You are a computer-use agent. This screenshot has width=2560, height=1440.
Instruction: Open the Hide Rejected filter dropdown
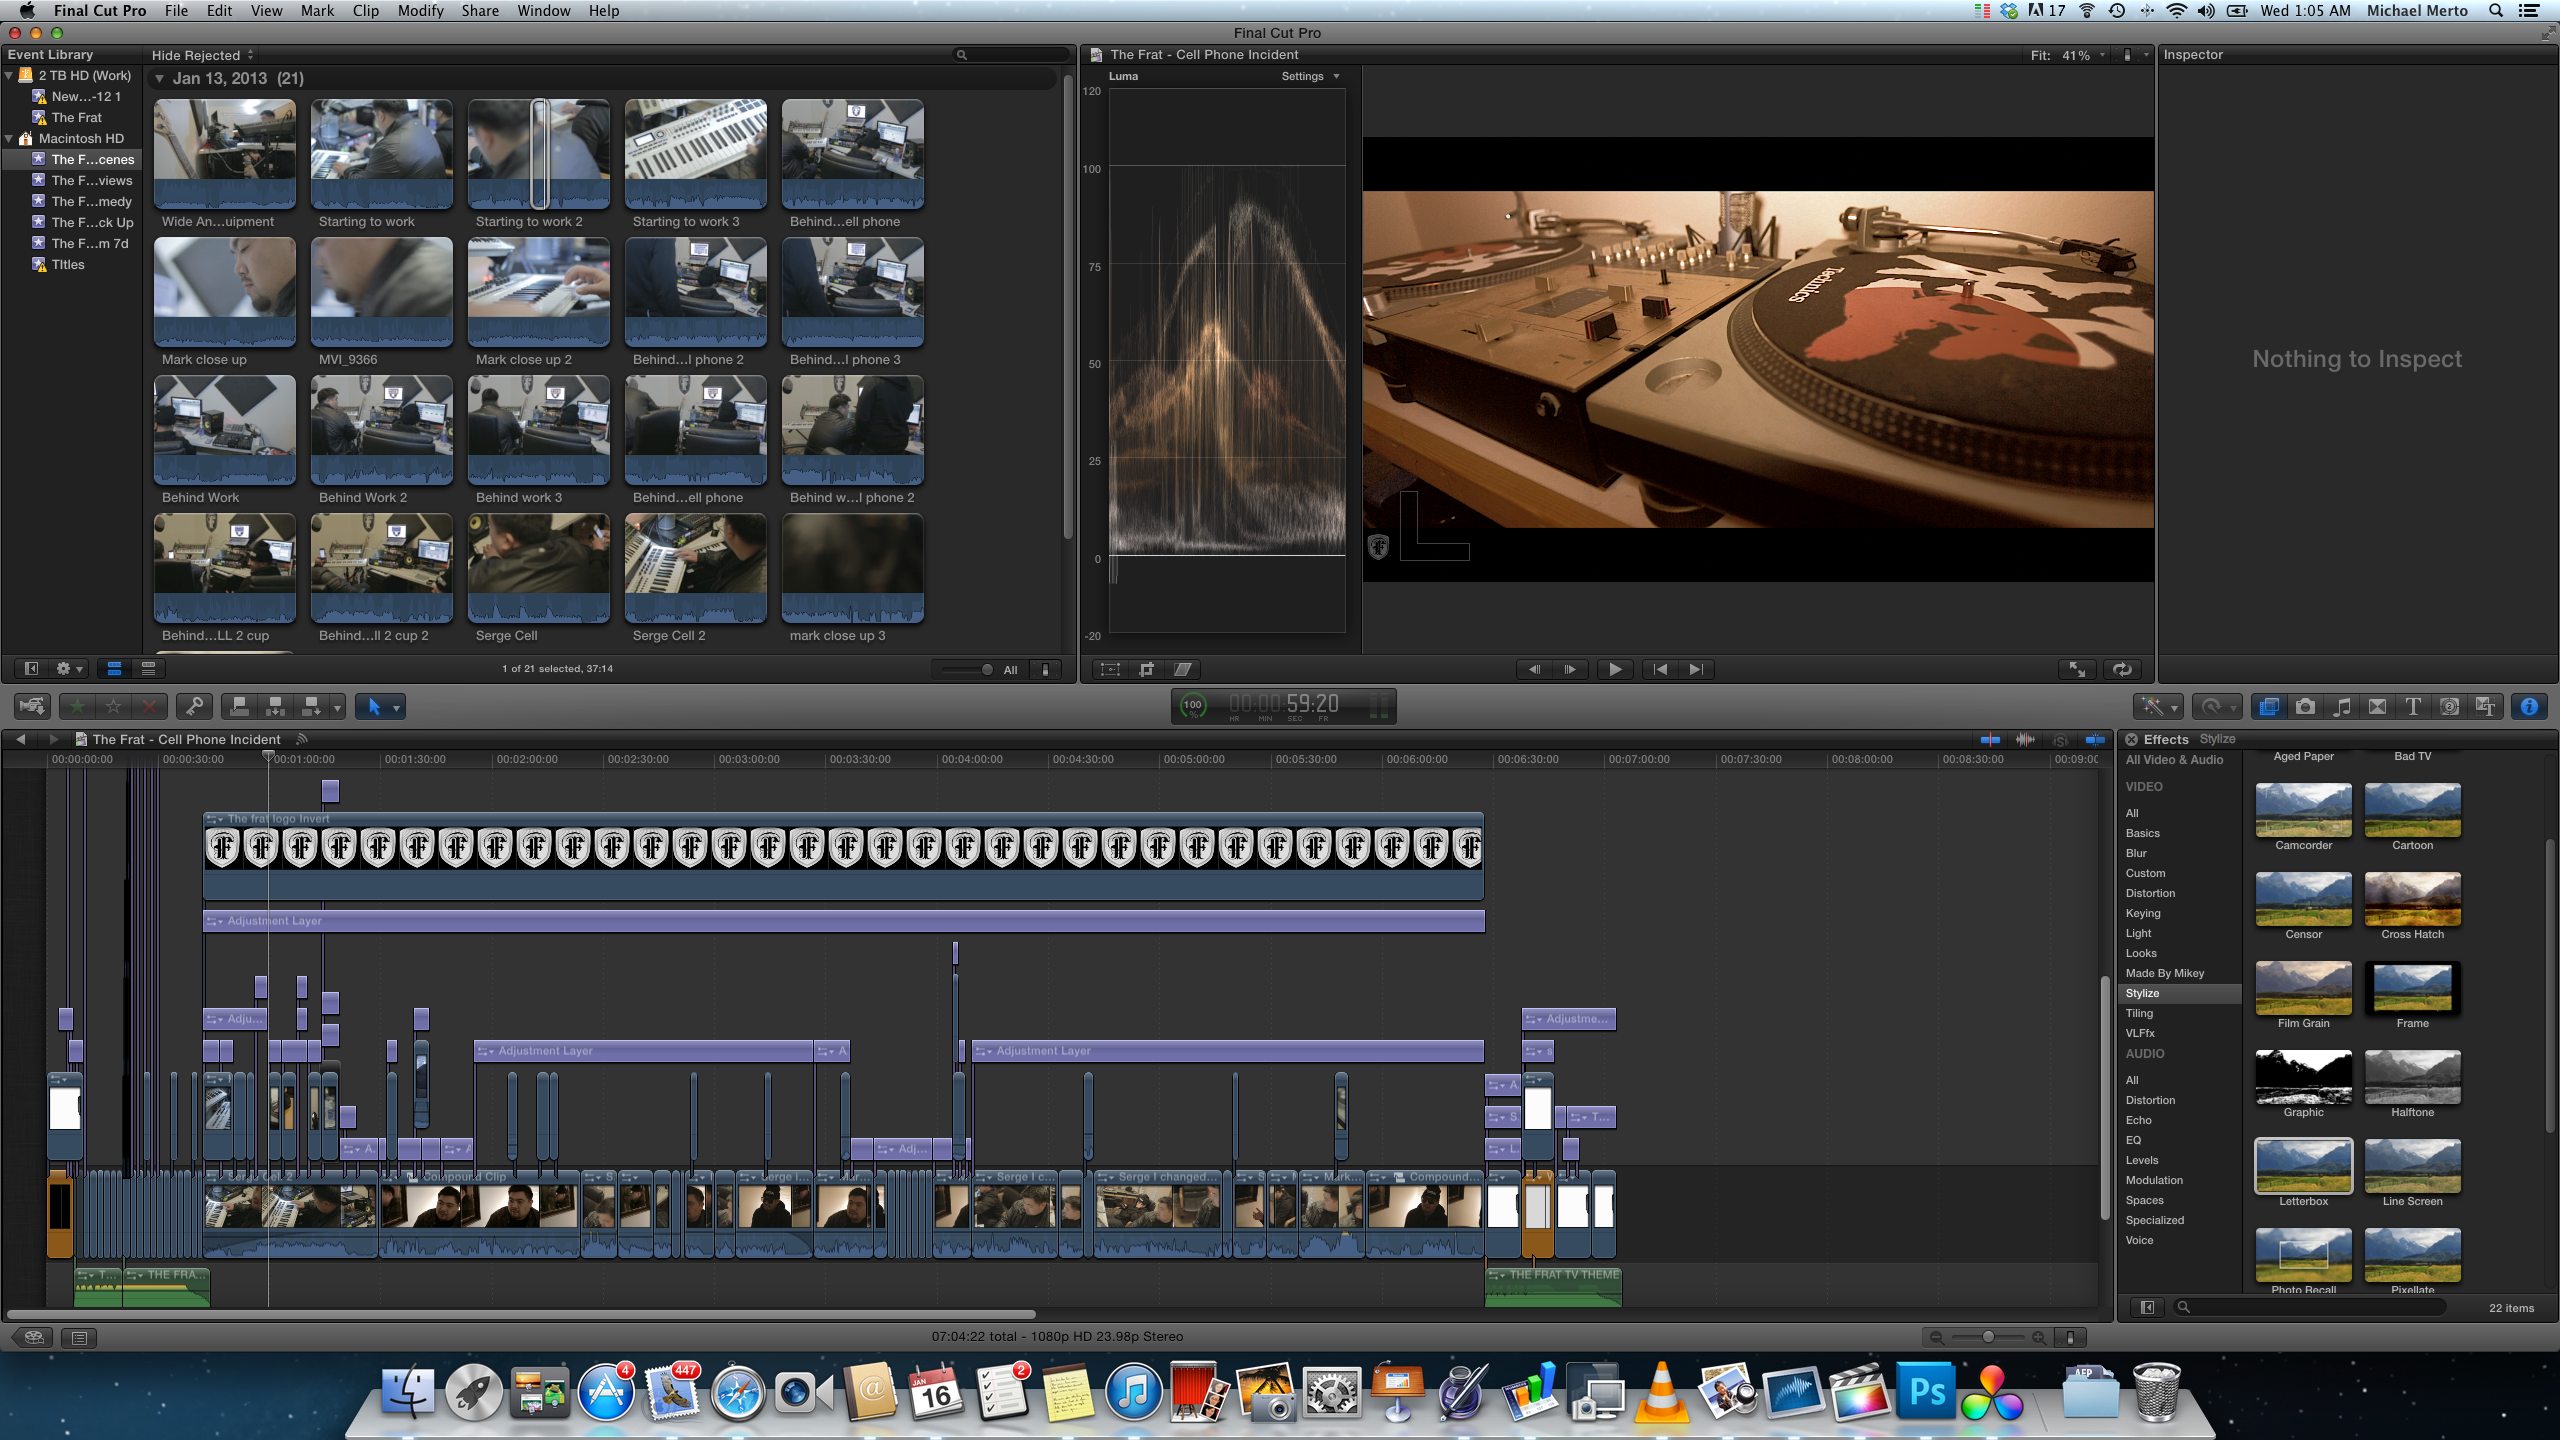202,55
